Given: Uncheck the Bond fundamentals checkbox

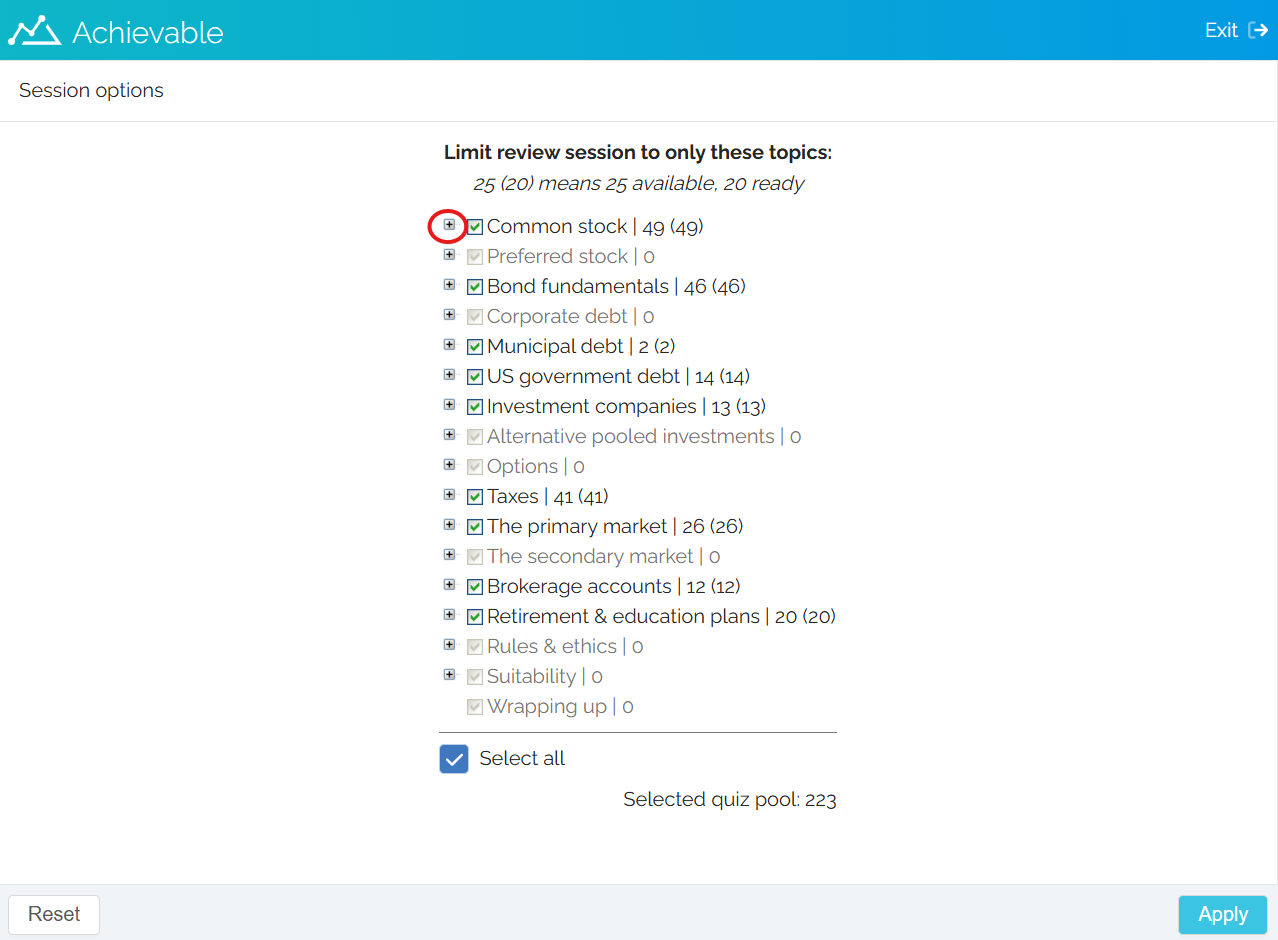Looking at the screenshot, I should tap(475, 287).
